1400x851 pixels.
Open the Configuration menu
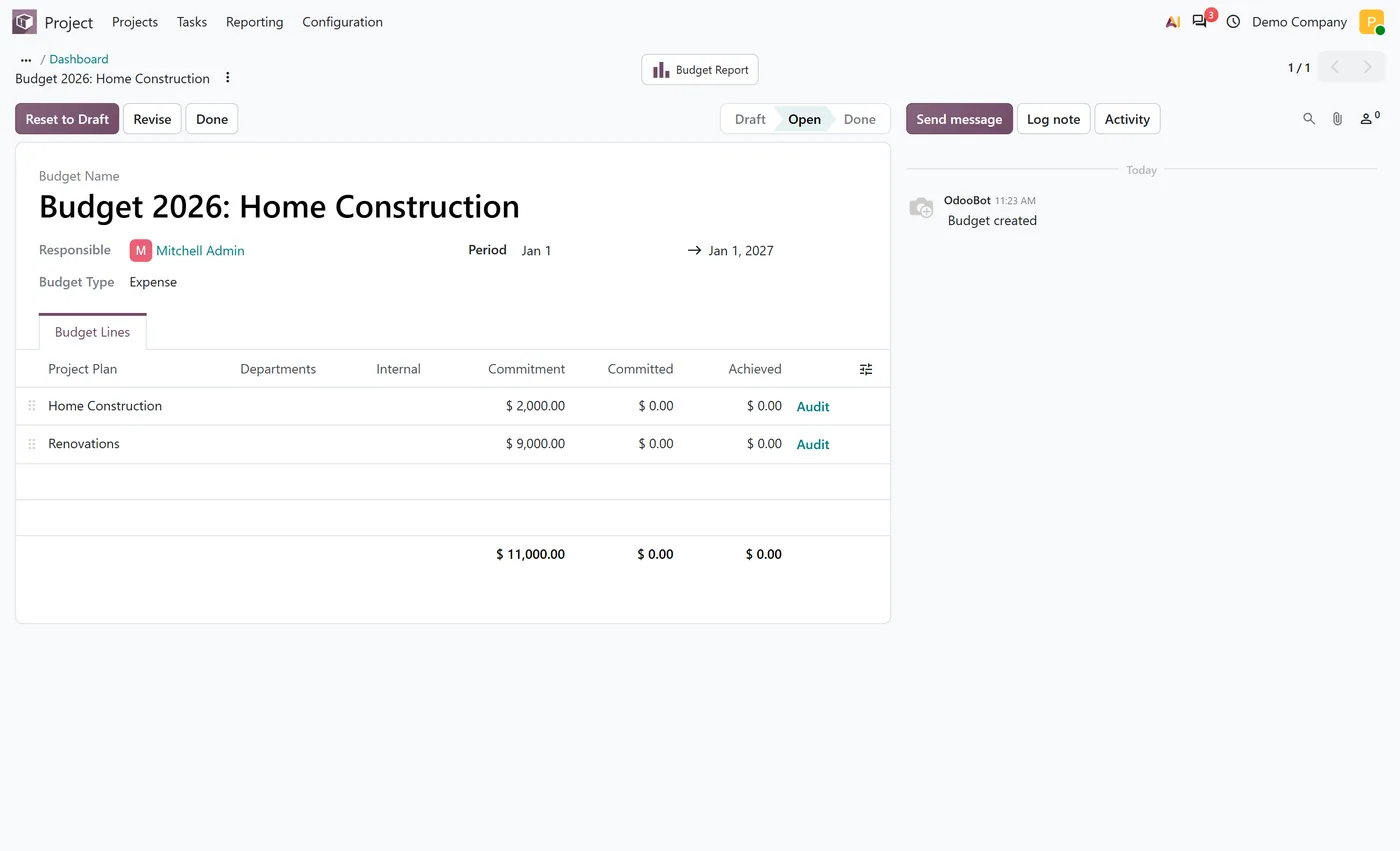[x=342, y=22]
